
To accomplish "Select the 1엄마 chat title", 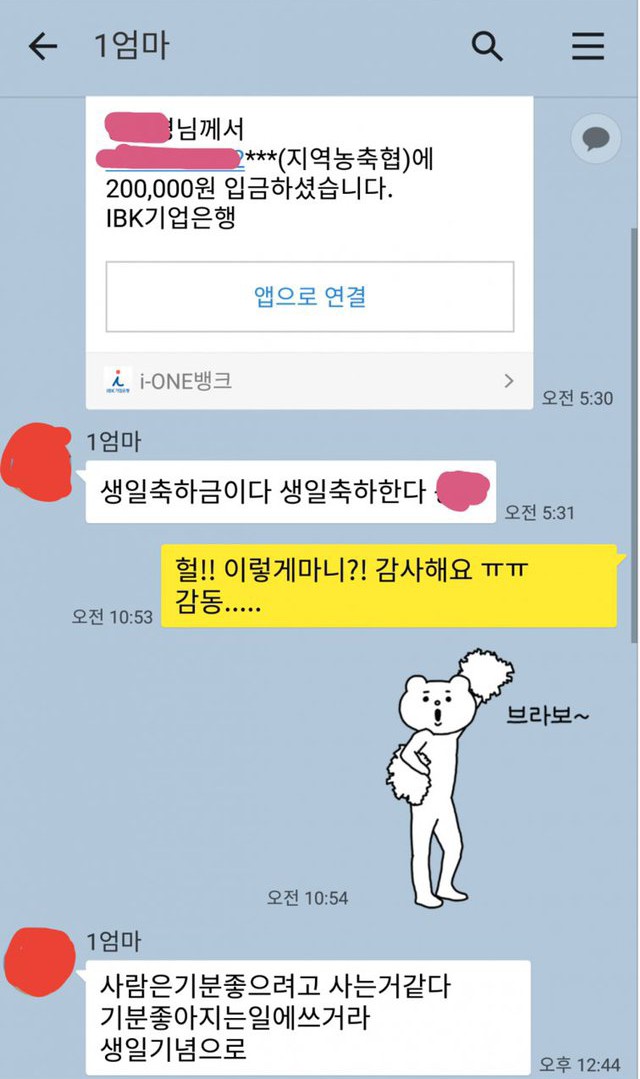I will (131, 46).
